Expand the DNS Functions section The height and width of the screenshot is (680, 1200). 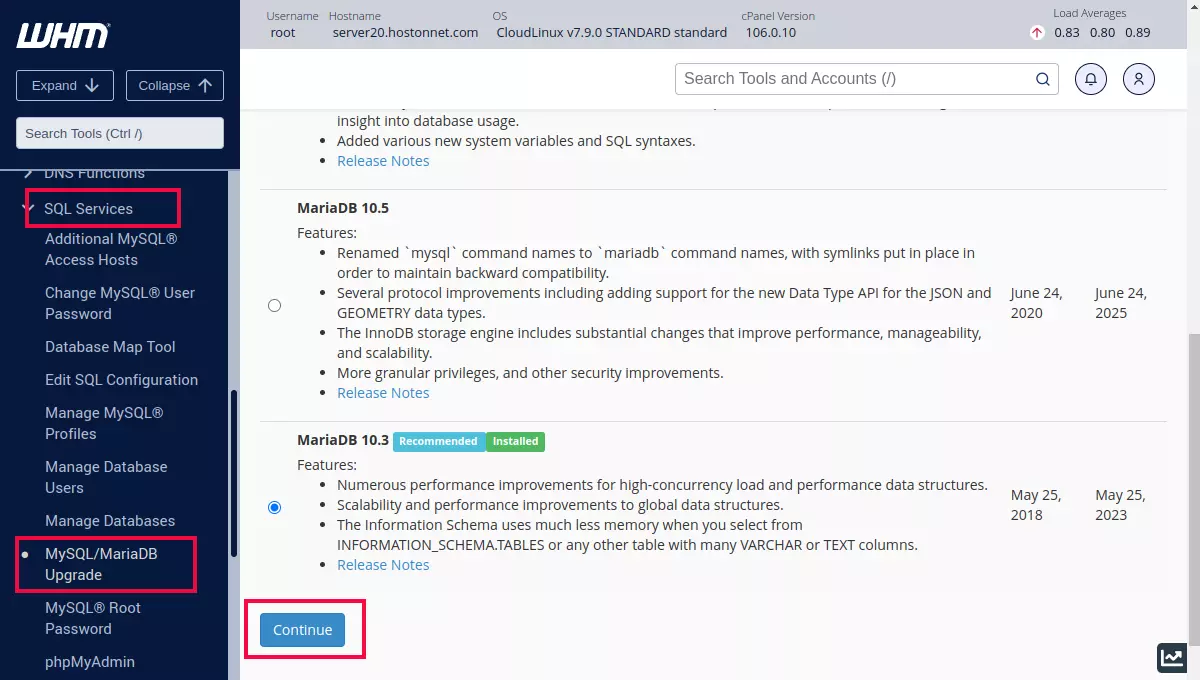click(x=96, y=172)
